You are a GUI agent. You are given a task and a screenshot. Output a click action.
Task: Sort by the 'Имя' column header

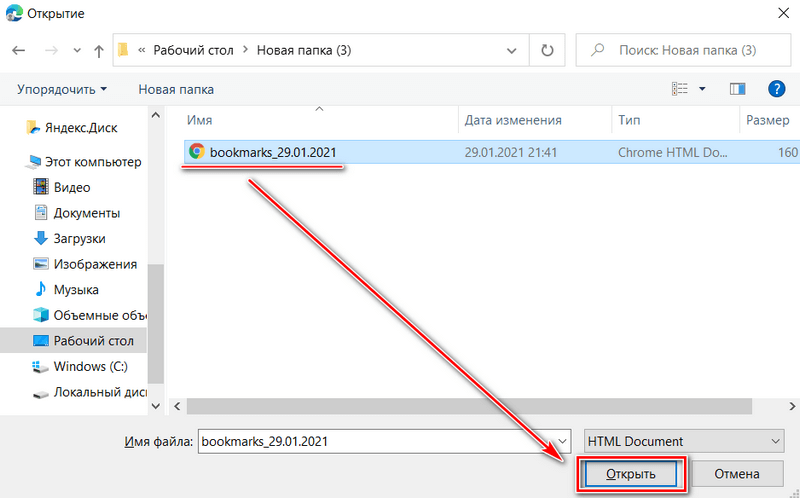pyautogui.click(x=199, y=120)
